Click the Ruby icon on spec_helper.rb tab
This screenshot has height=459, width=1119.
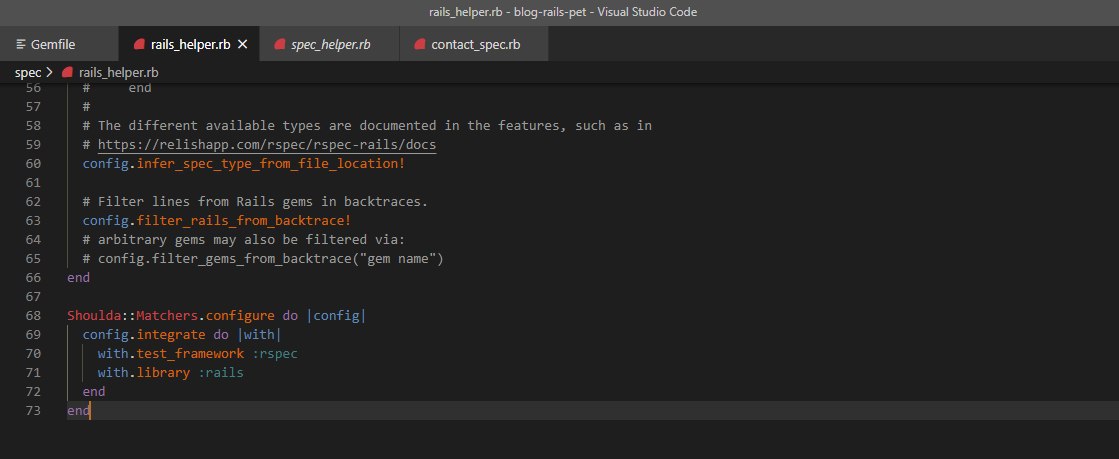(x=280, y=44)
